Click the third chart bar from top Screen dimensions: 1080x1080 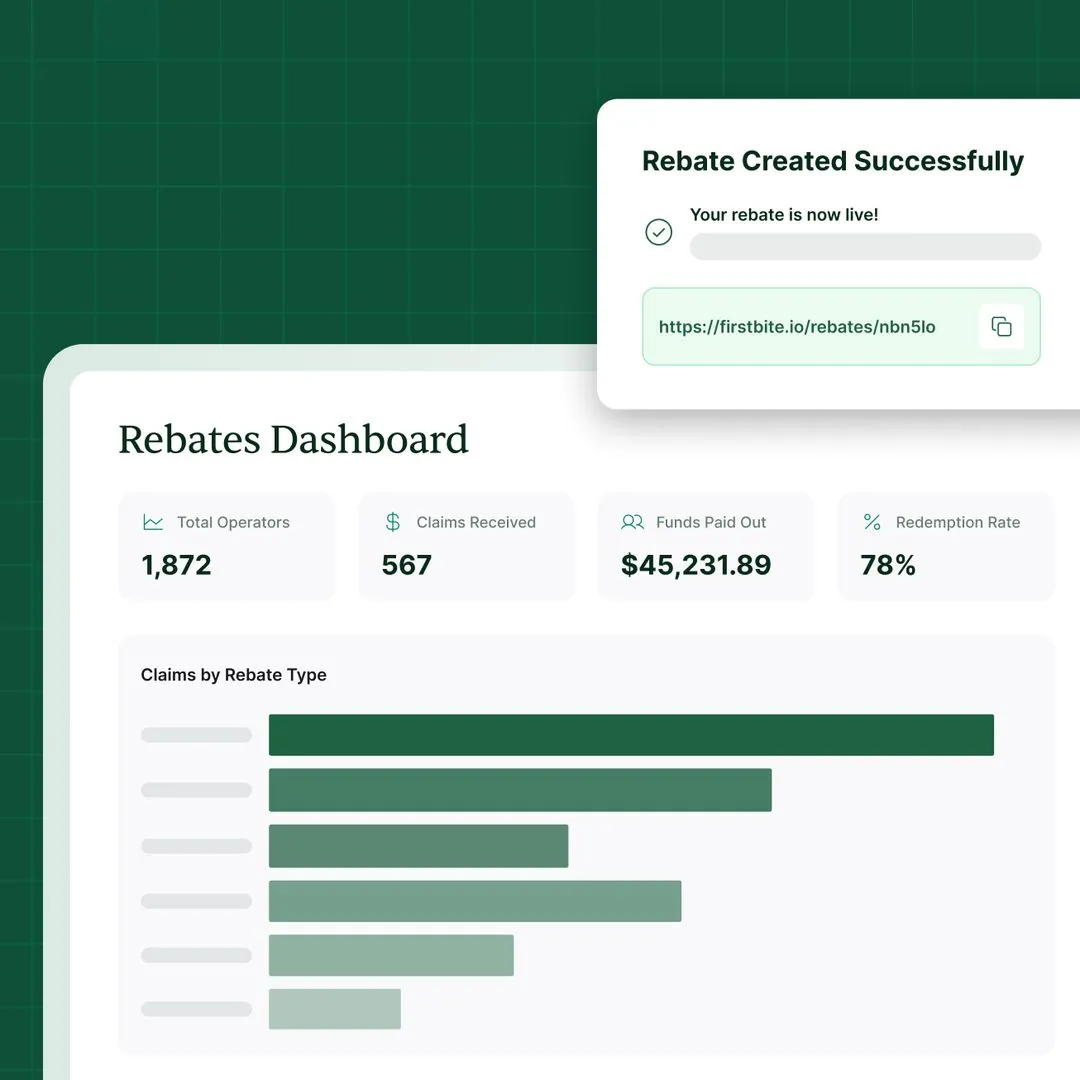pos(418,846)
